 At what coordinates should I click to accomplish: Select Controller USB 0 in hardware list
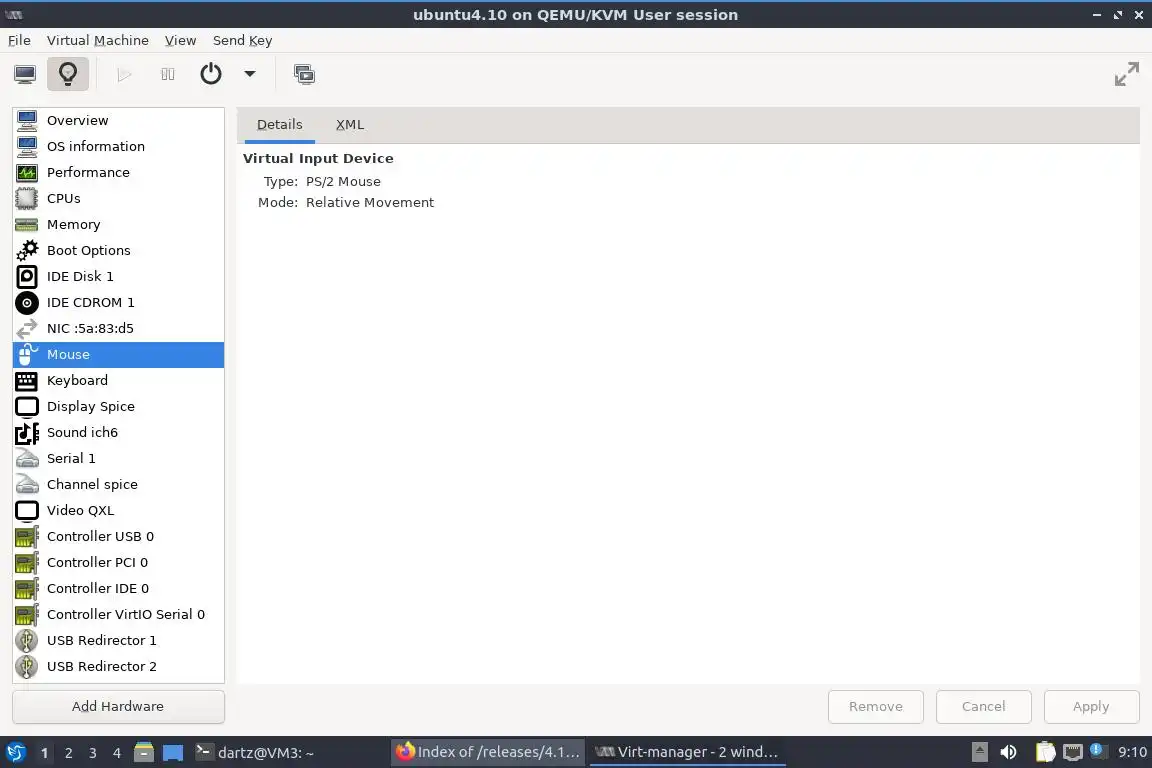pyautogui.click(x=118, y=536)
